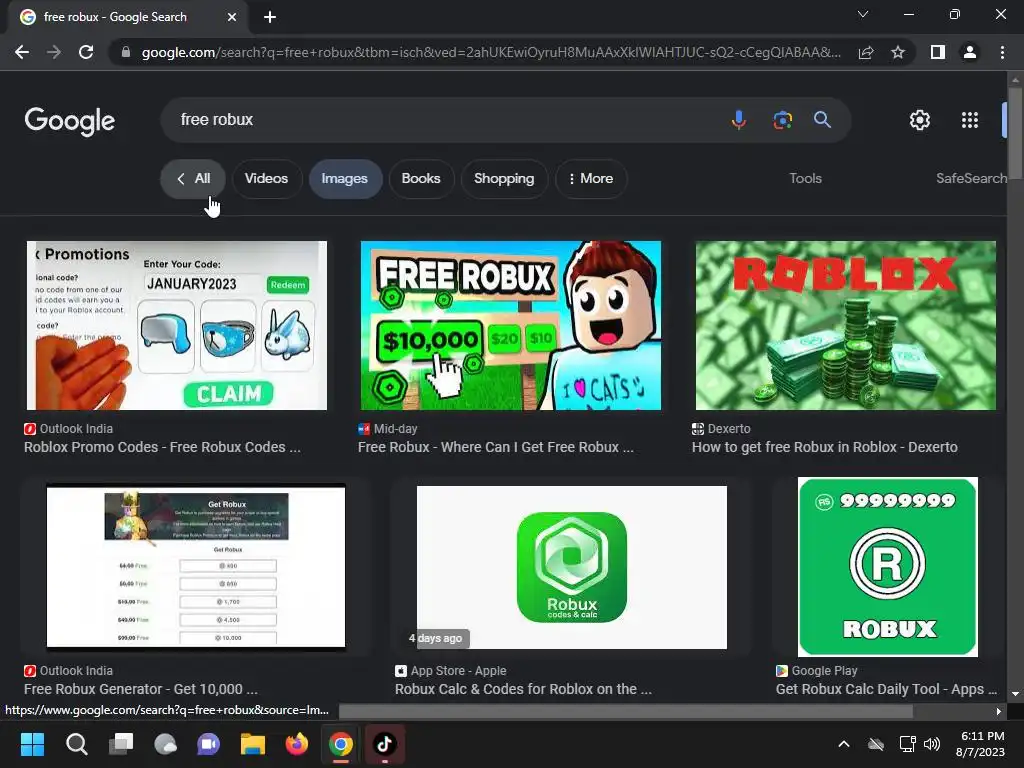Click the lock icon in address bar
Image resolution: width=1024 pixels, height=768 pixels.
pyautogui.click(x=126, y=52)
